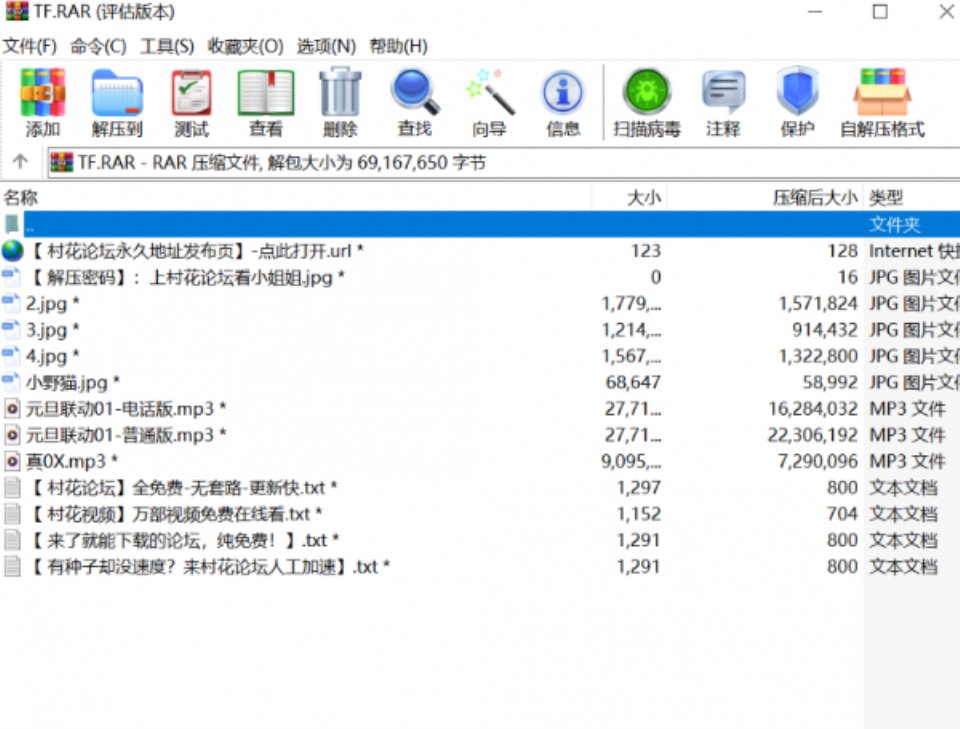Viewport: 960px width, 729px height.
Task: Go up one level with arrow button
Action: [x=20, y=162]
